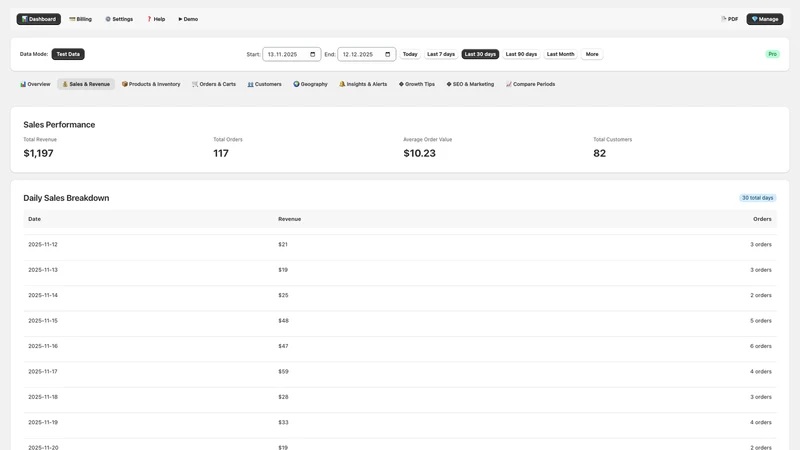The width and height of the screenshot is (800, 450).
Task: Click the $48 revenue cell
Action: 283,321
